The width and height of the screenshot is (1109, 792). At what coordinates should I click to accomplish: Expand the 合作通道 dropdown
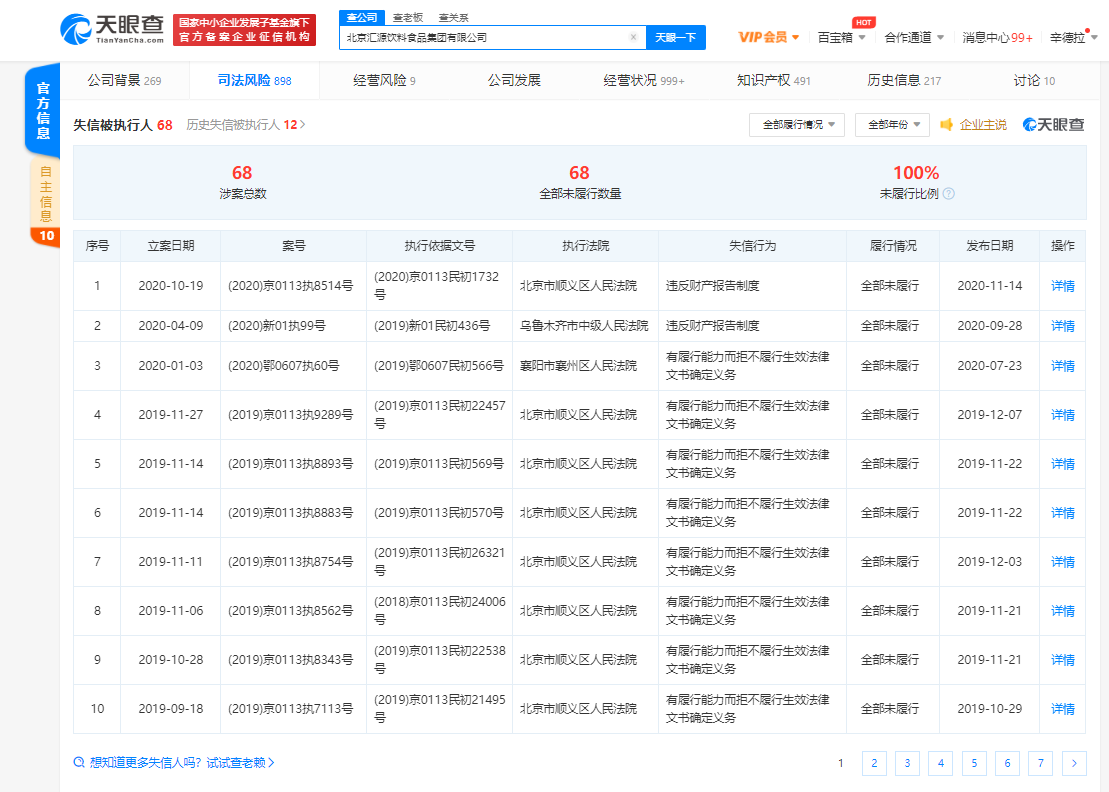[x=914, y=37]
